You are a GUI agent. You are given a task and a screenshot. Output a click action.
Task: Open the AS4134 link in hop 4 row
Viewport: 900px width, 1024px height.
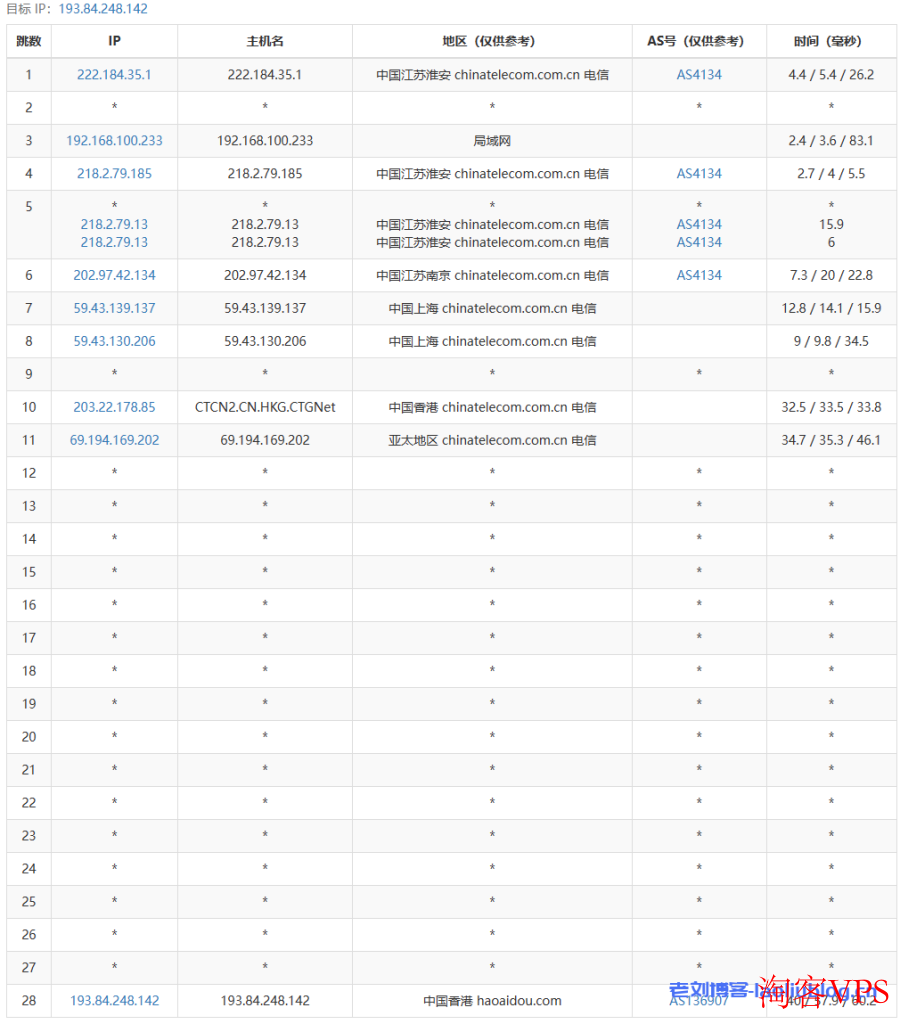point(699,173)
